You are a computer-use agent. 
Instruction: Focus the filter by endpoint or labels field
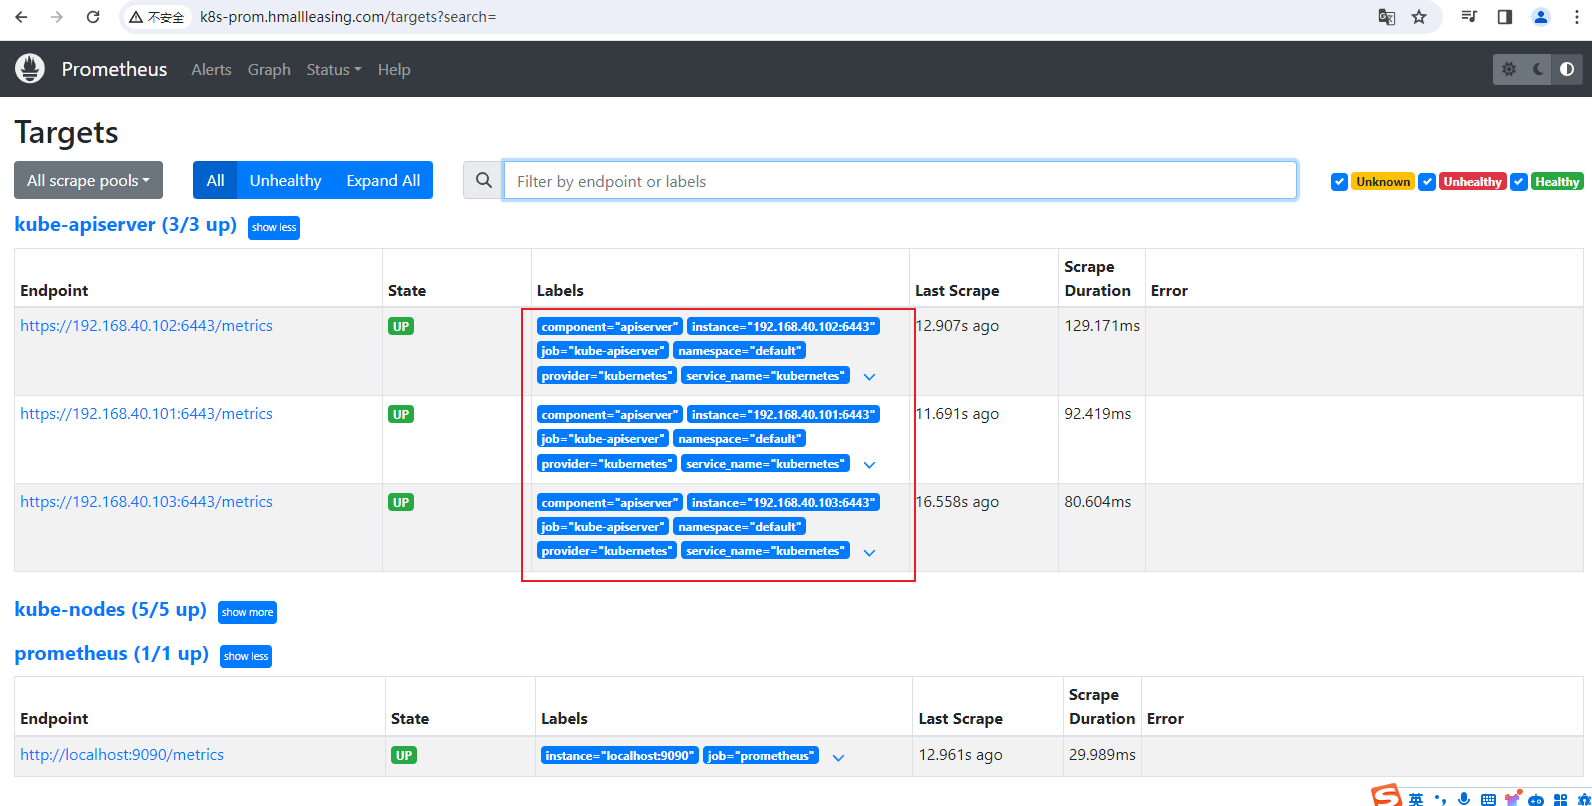pos(900,181)
